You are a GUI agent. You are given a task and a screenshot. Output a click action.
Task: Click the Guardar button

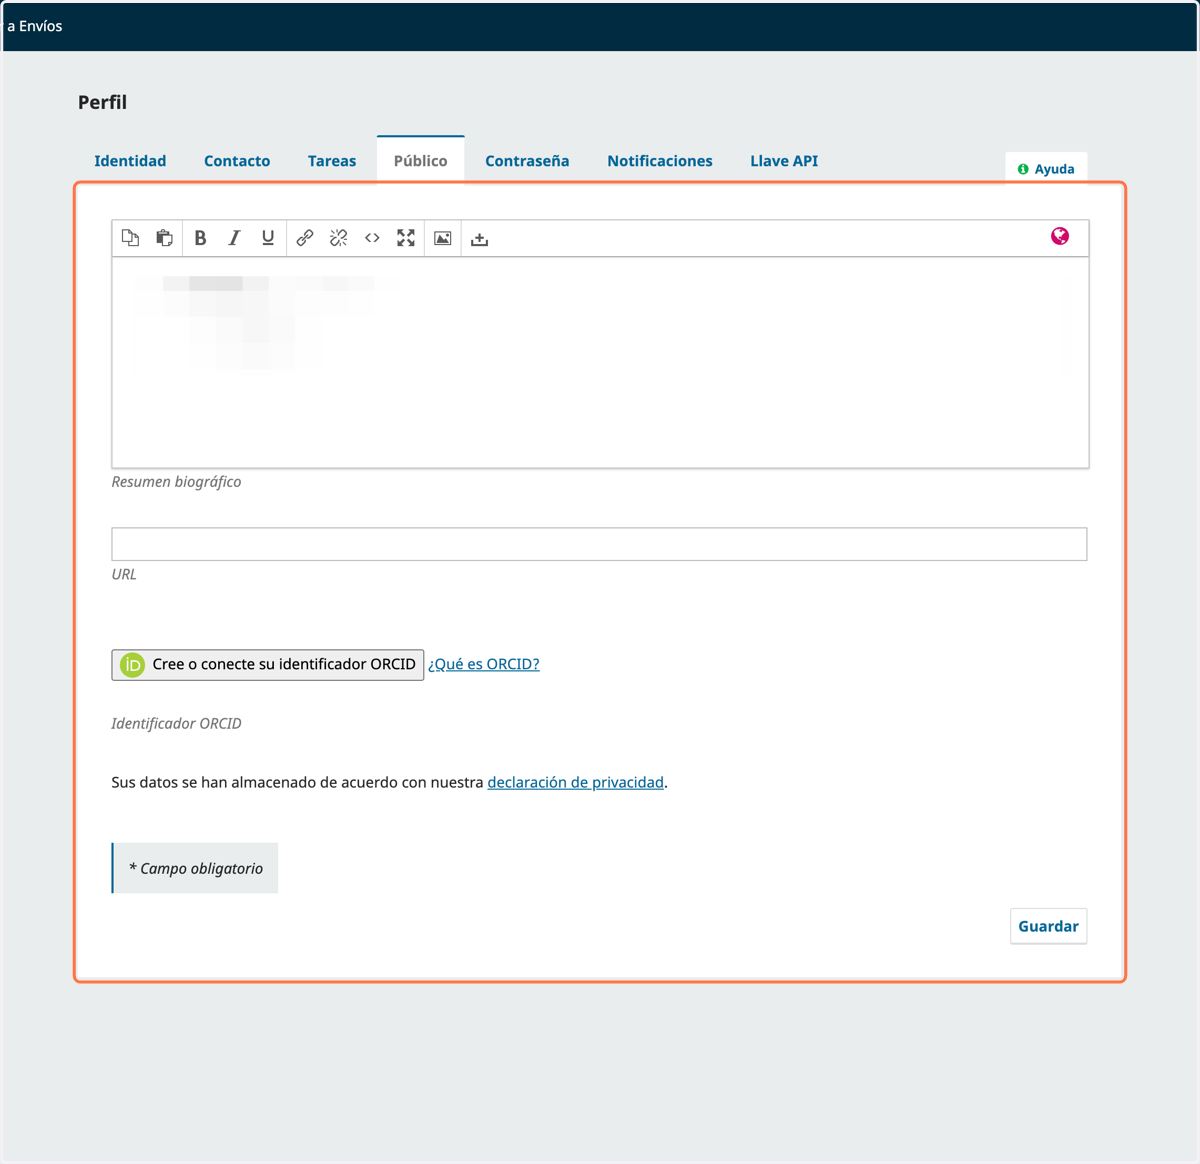1048,926
